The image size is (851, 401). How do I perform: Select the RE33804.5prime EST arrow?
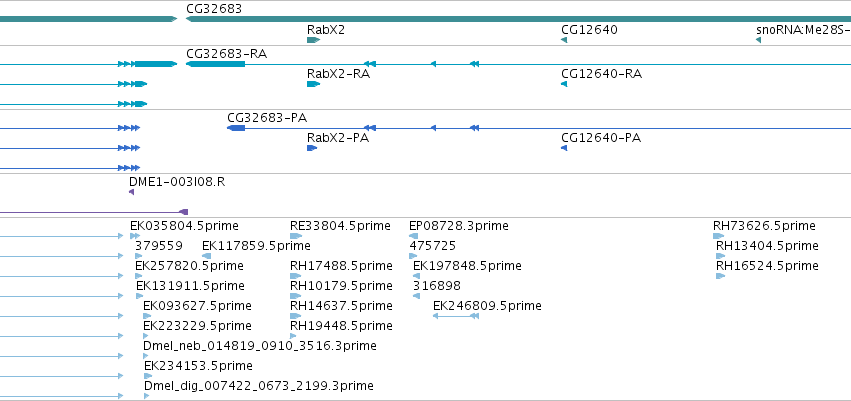(x=296, y=236)
